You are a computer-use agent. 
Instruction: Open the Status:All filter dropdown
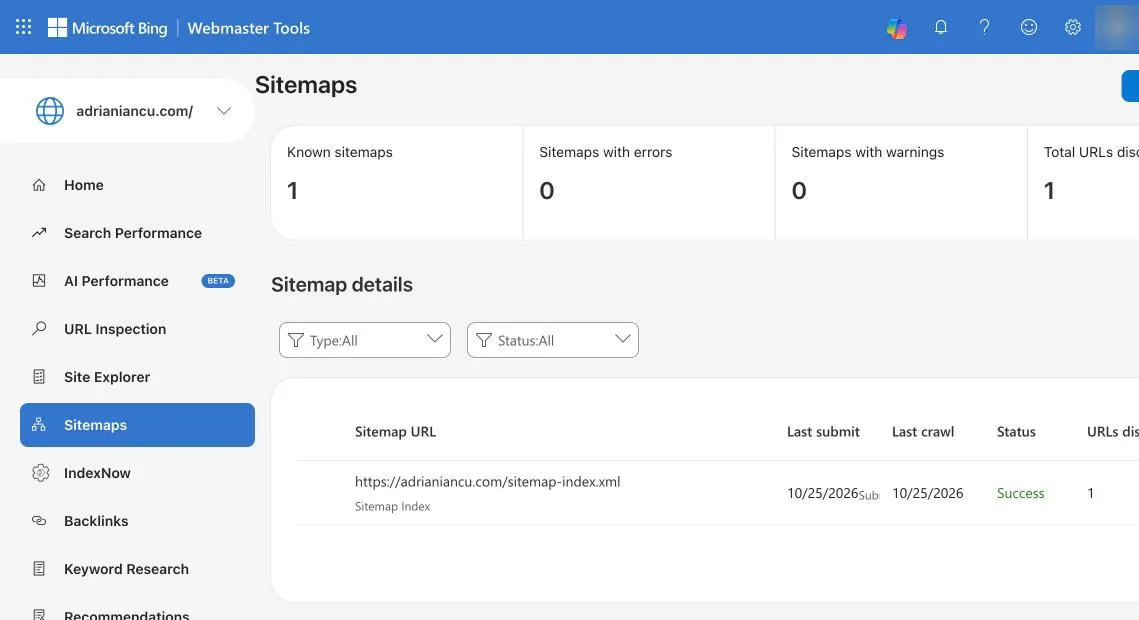553,340
